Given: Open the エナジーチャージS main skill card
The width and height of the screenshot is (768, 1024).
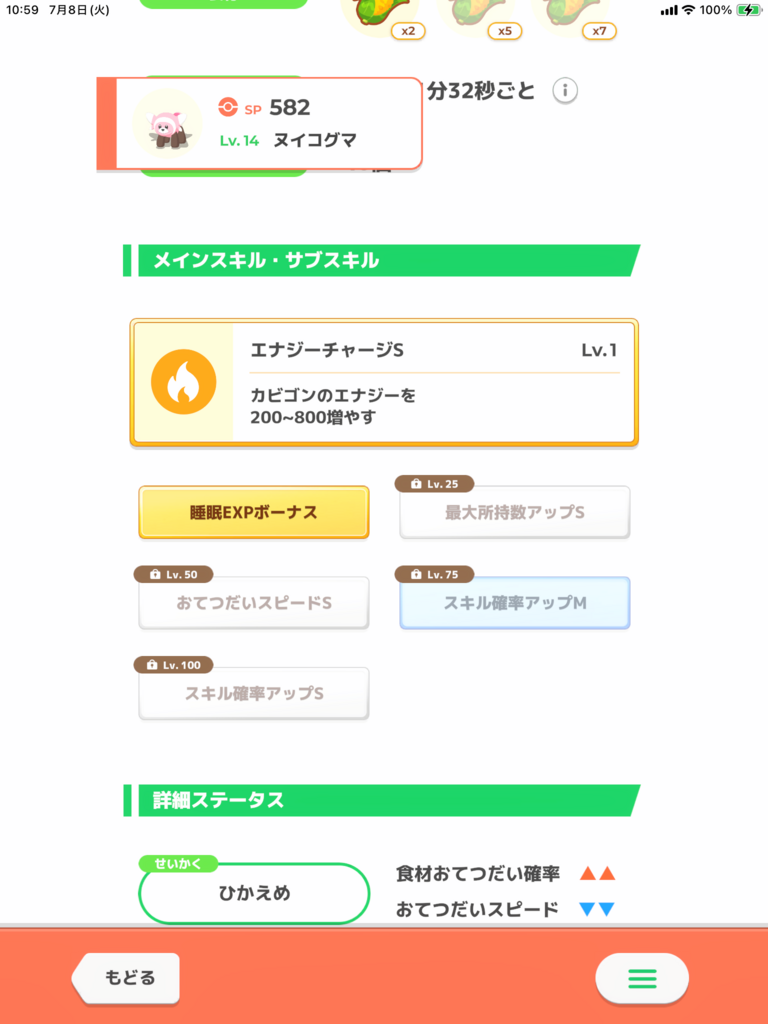Looking at the screenshot, I should pyautogui.click(x=384, y=383).
